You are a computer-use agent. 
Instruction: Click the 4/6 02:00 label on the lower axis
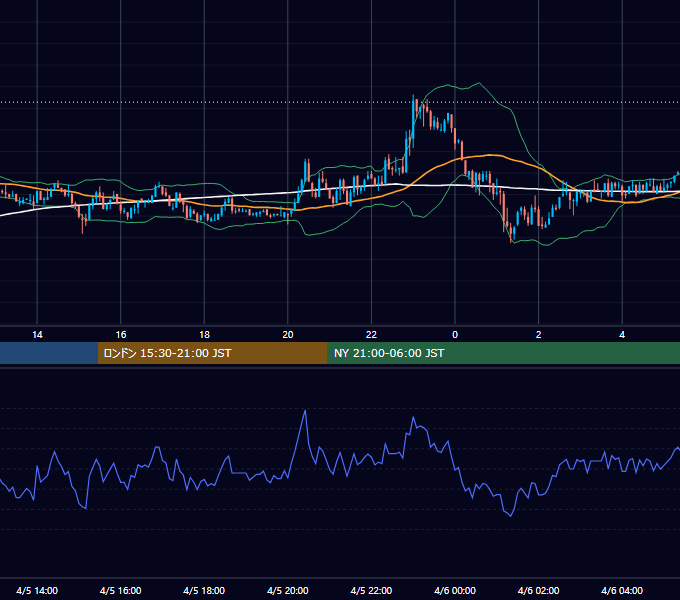click(x=539, y=590)
